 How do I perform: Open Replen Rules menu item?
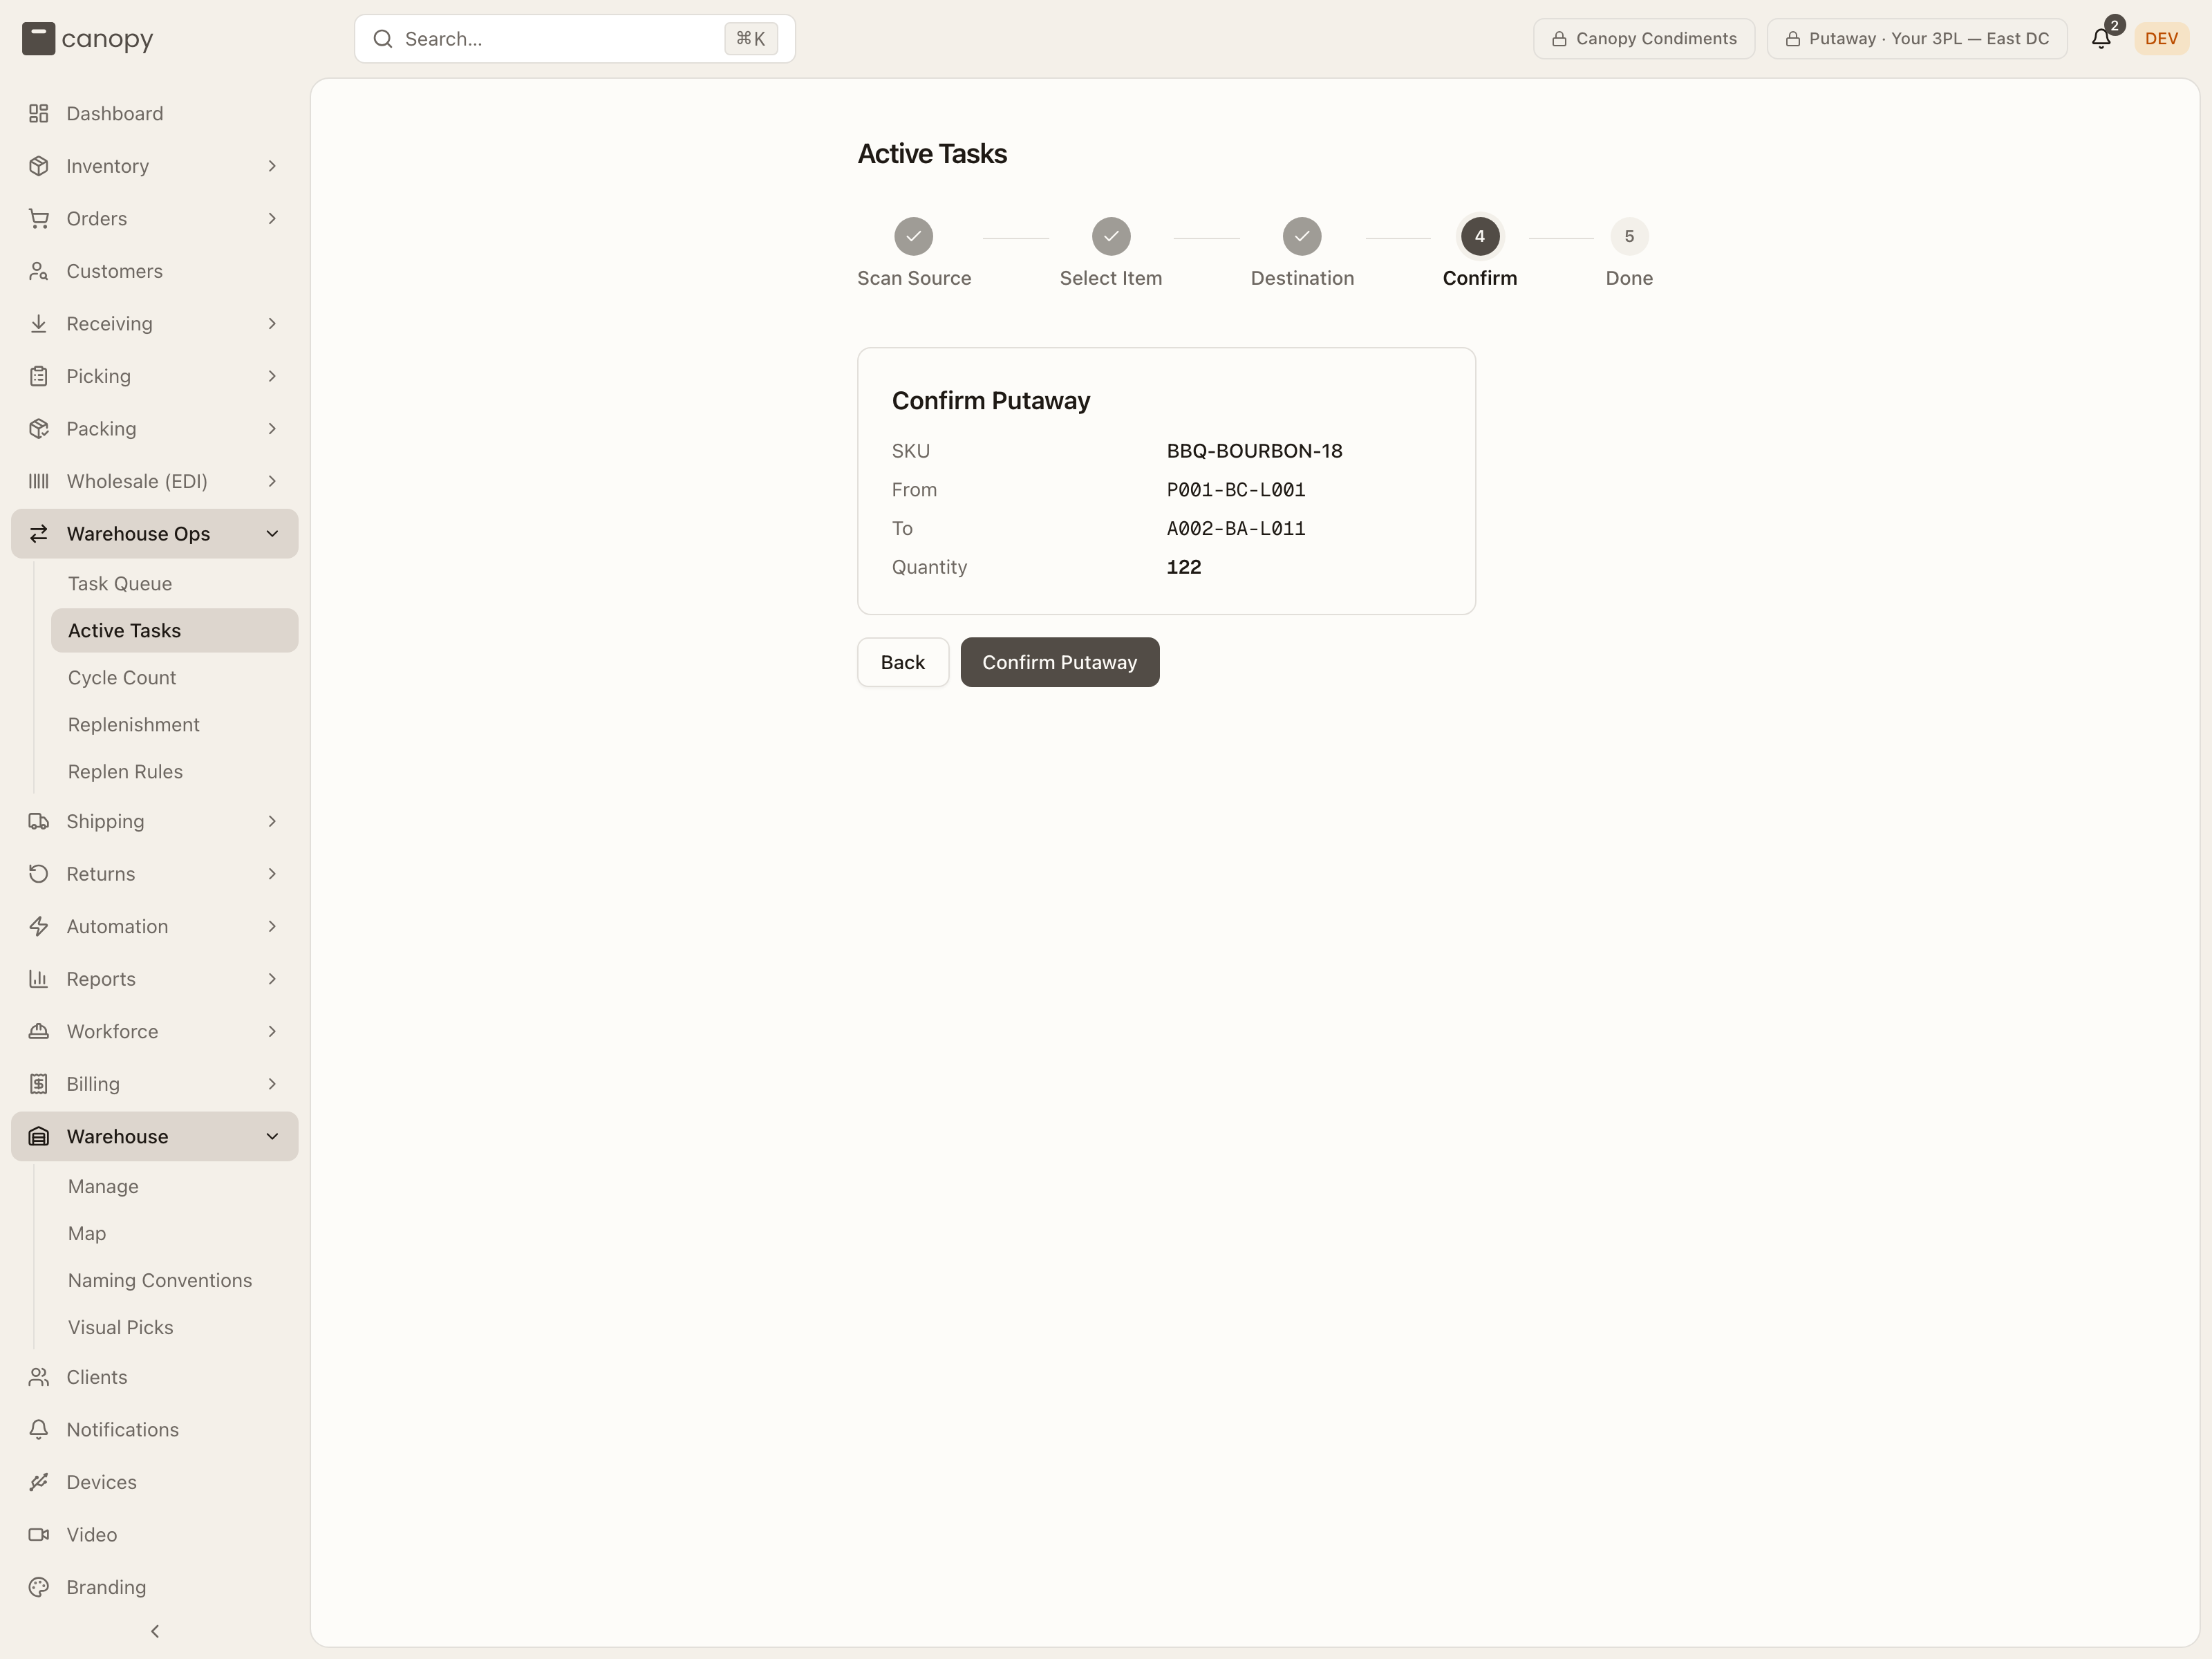pos(174,772)
